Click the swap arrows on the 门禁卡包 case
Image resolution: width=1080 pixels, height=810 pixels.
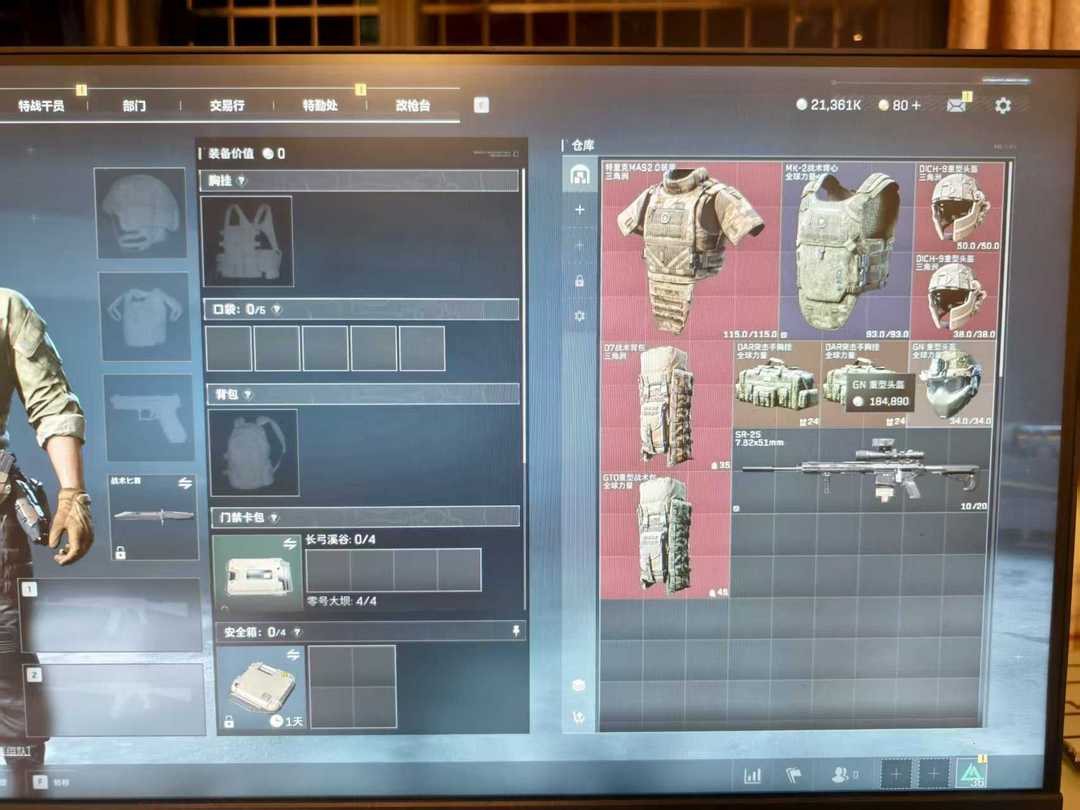[x=290, y=544]
